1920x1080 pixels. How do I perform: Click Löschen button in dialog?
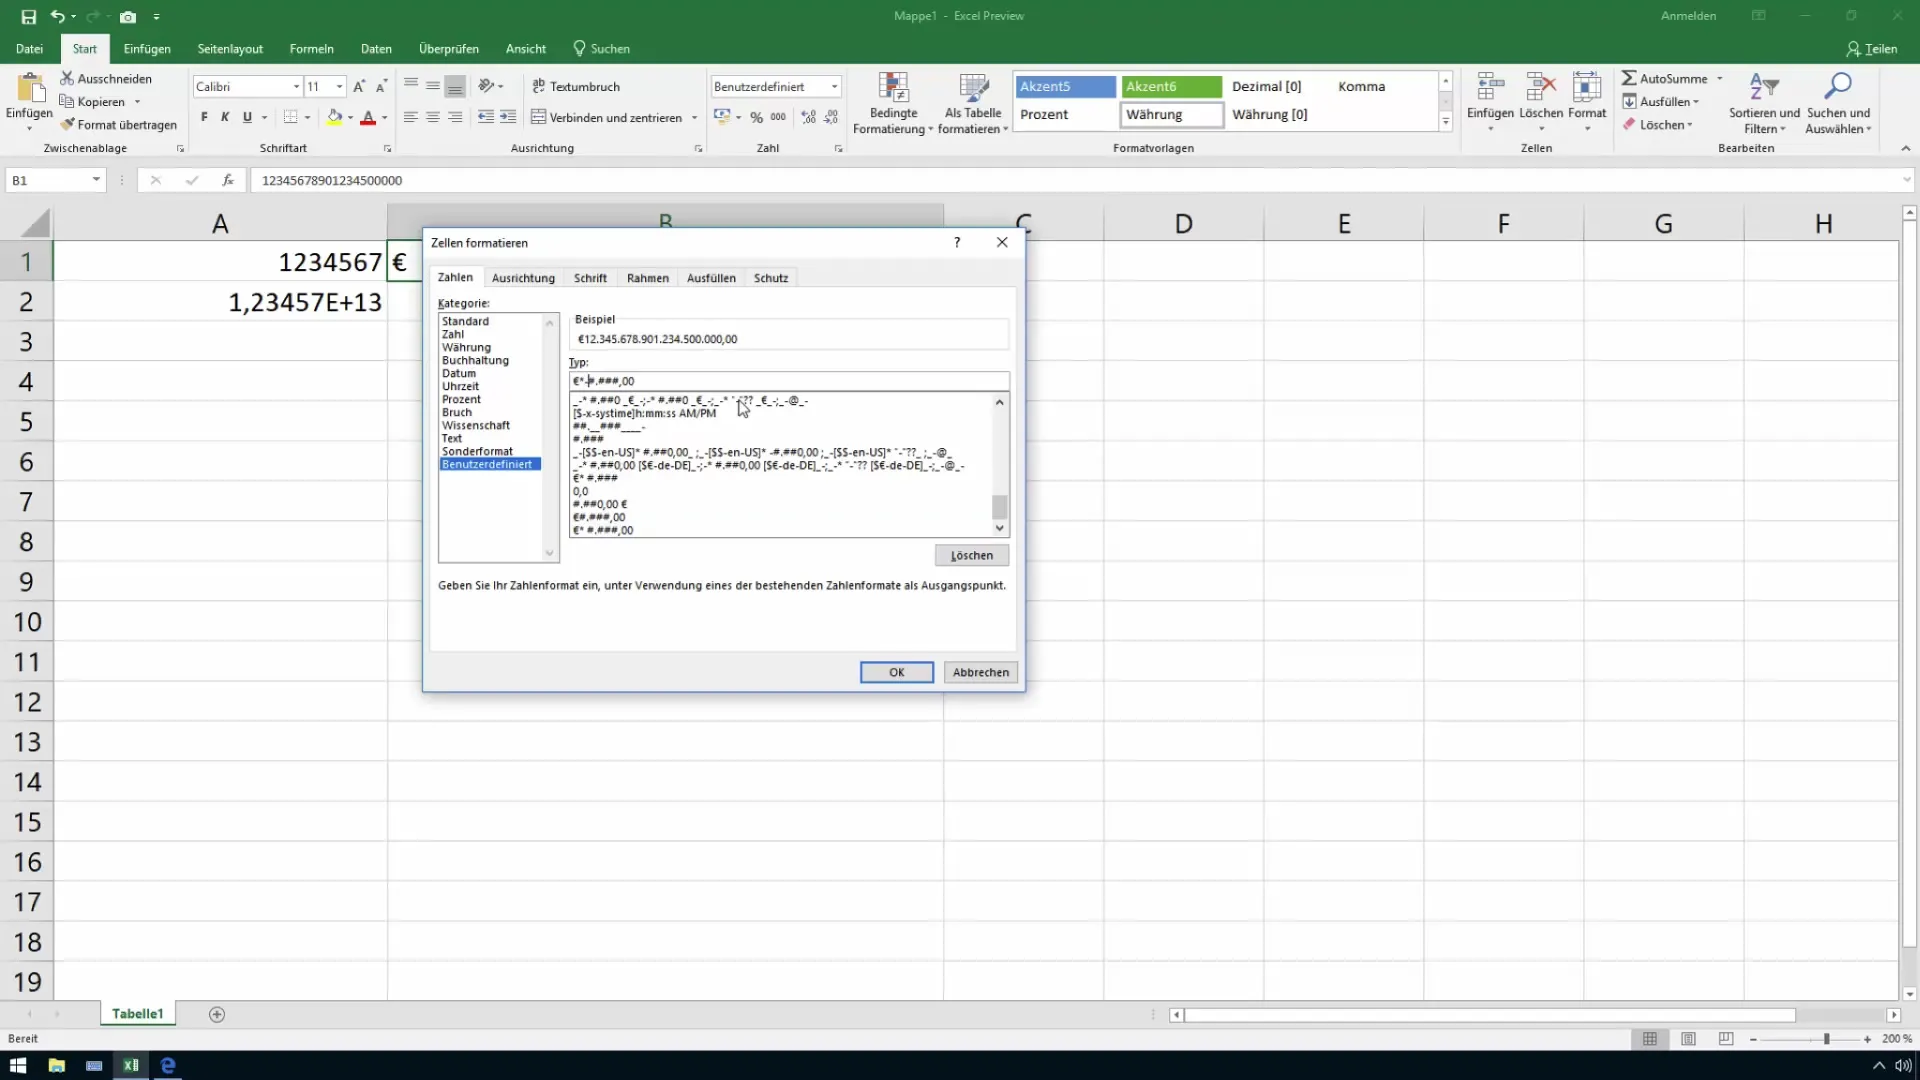972,555
